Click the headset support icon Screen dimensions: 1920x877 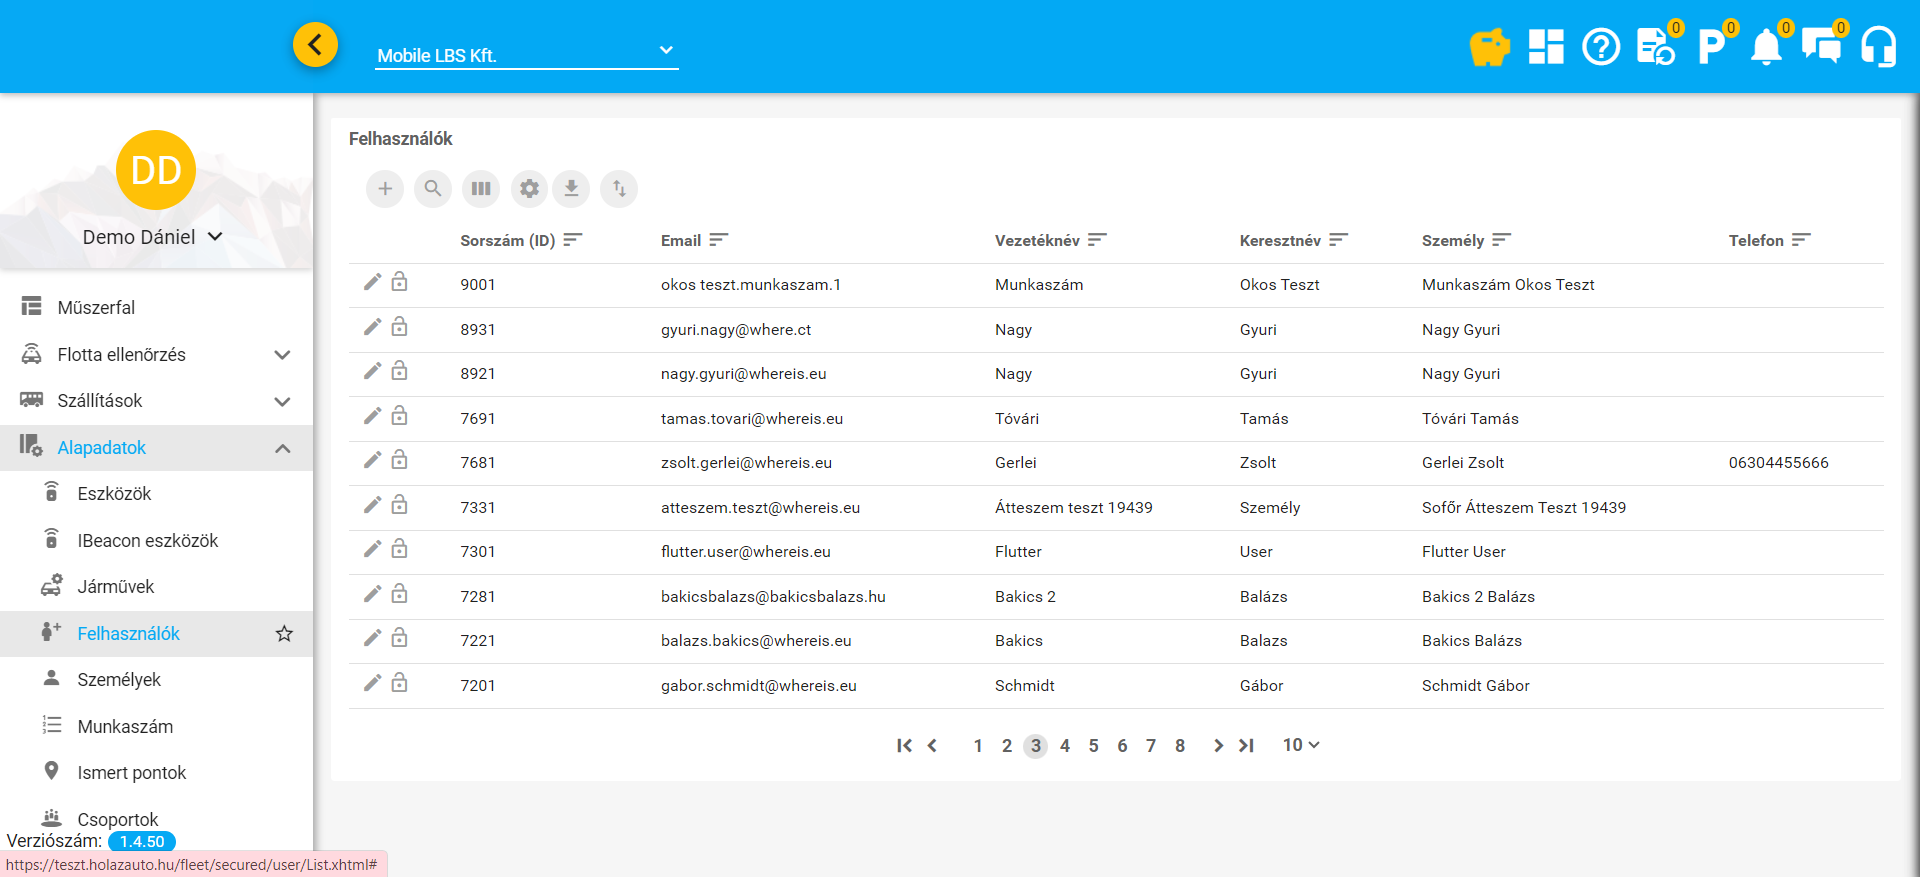coord(1878,47)
